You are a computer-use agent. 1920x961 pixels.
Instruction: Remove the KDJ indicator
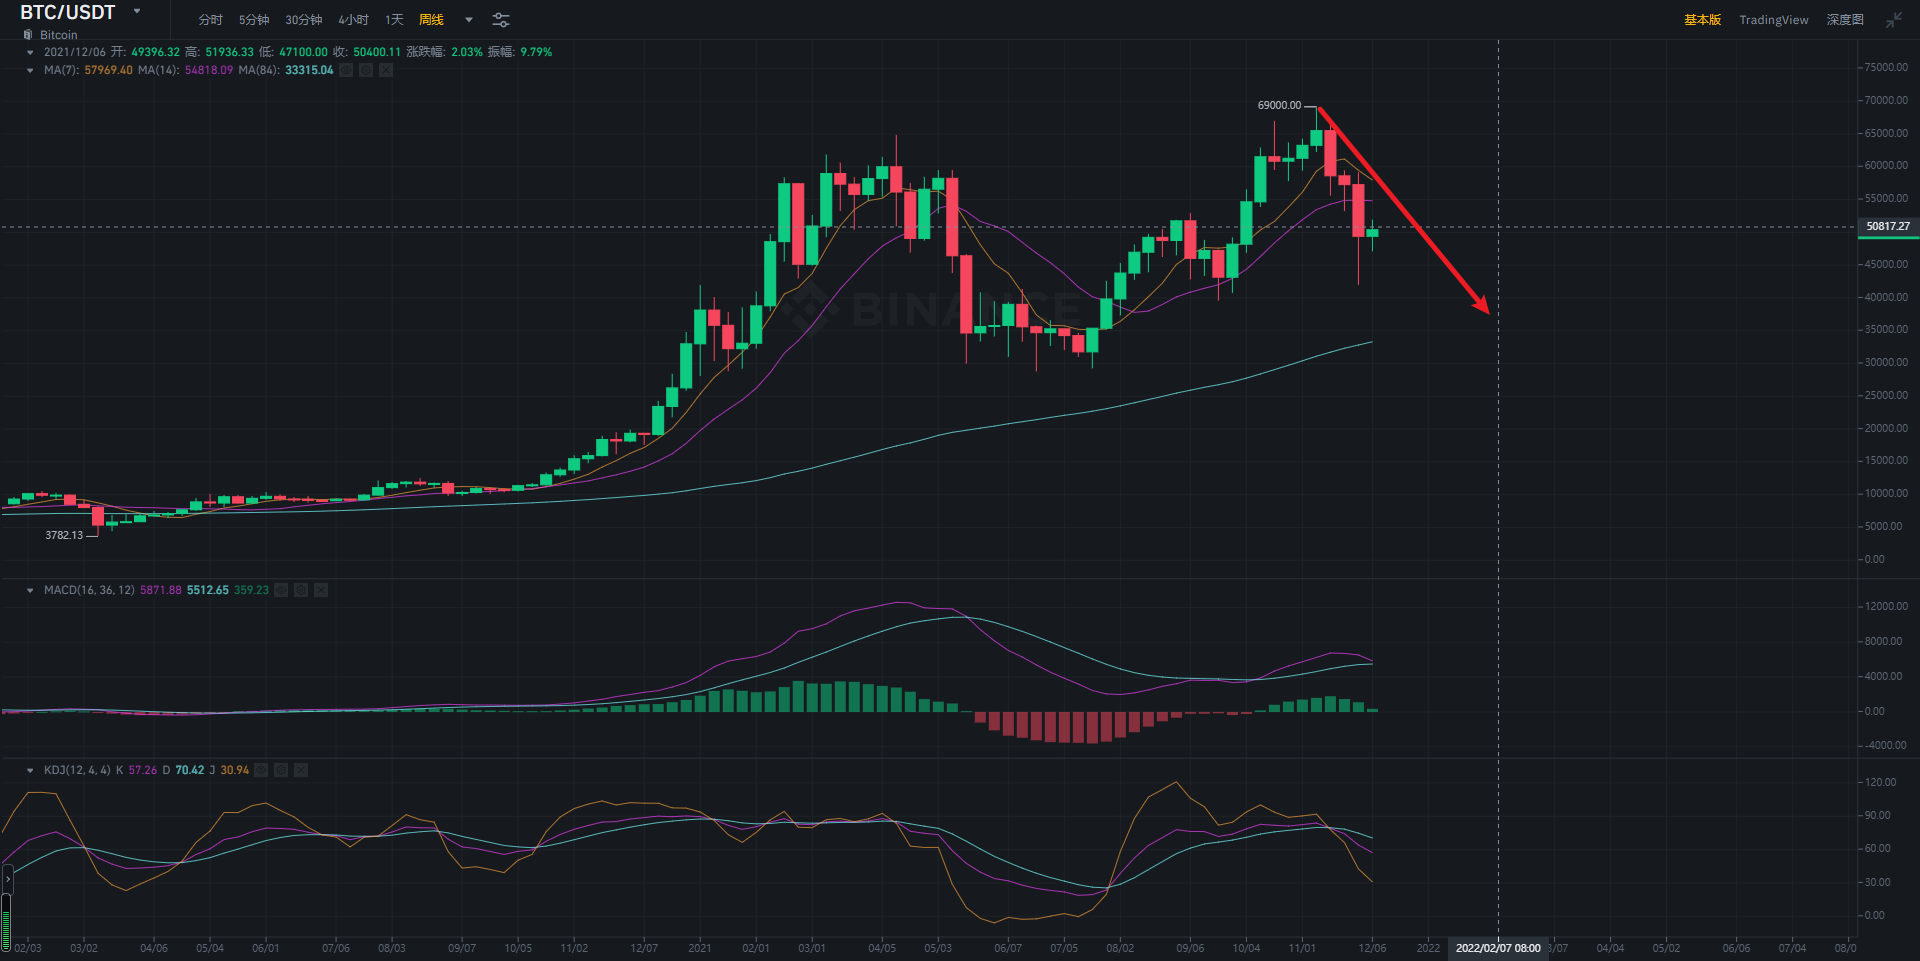pyautogui.click(x=301, y=770)
